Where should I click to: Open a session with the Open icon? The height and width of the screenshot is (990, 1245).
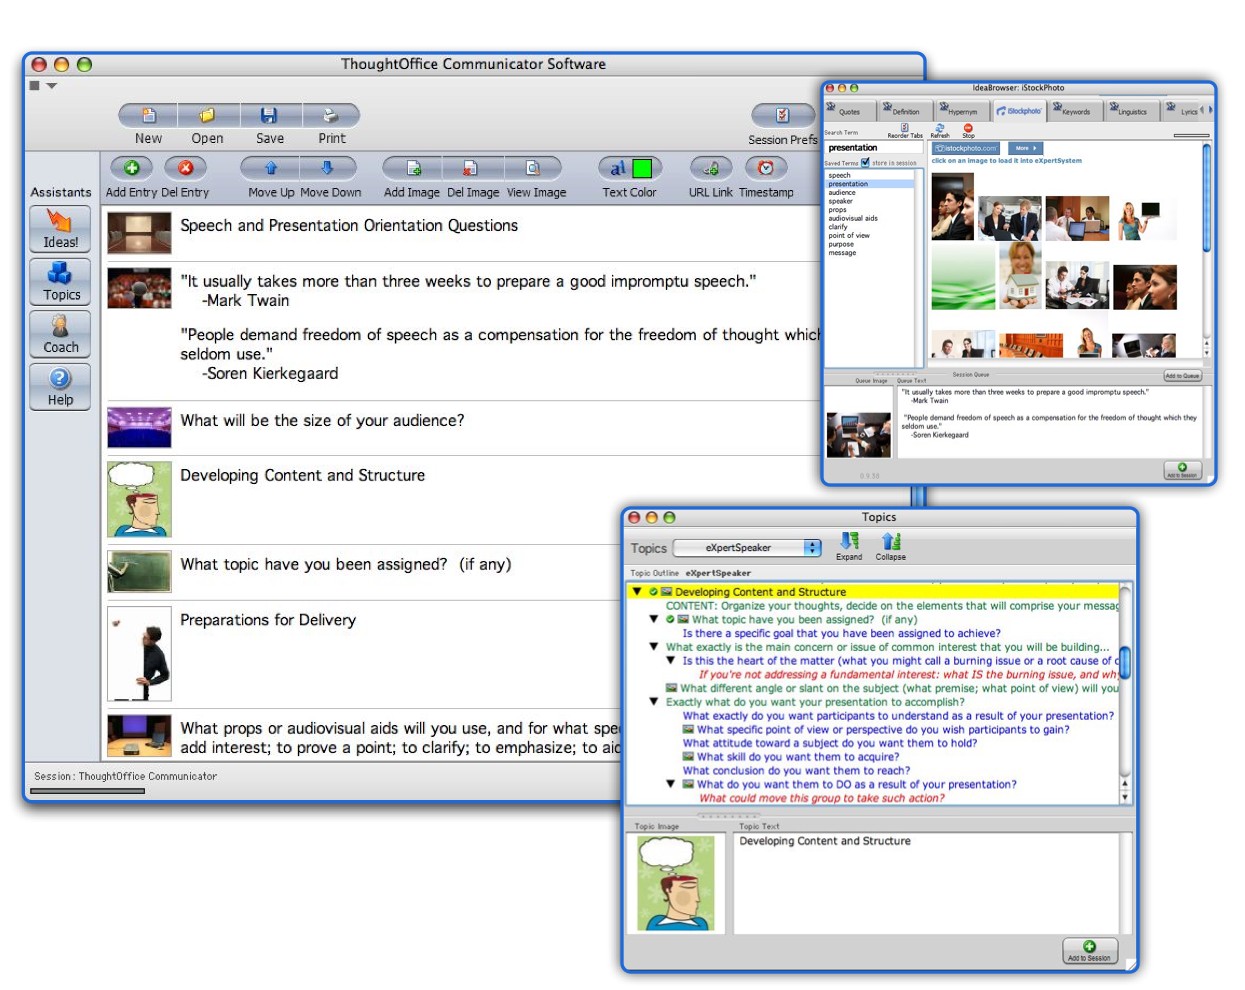click(x=207, y=116)
